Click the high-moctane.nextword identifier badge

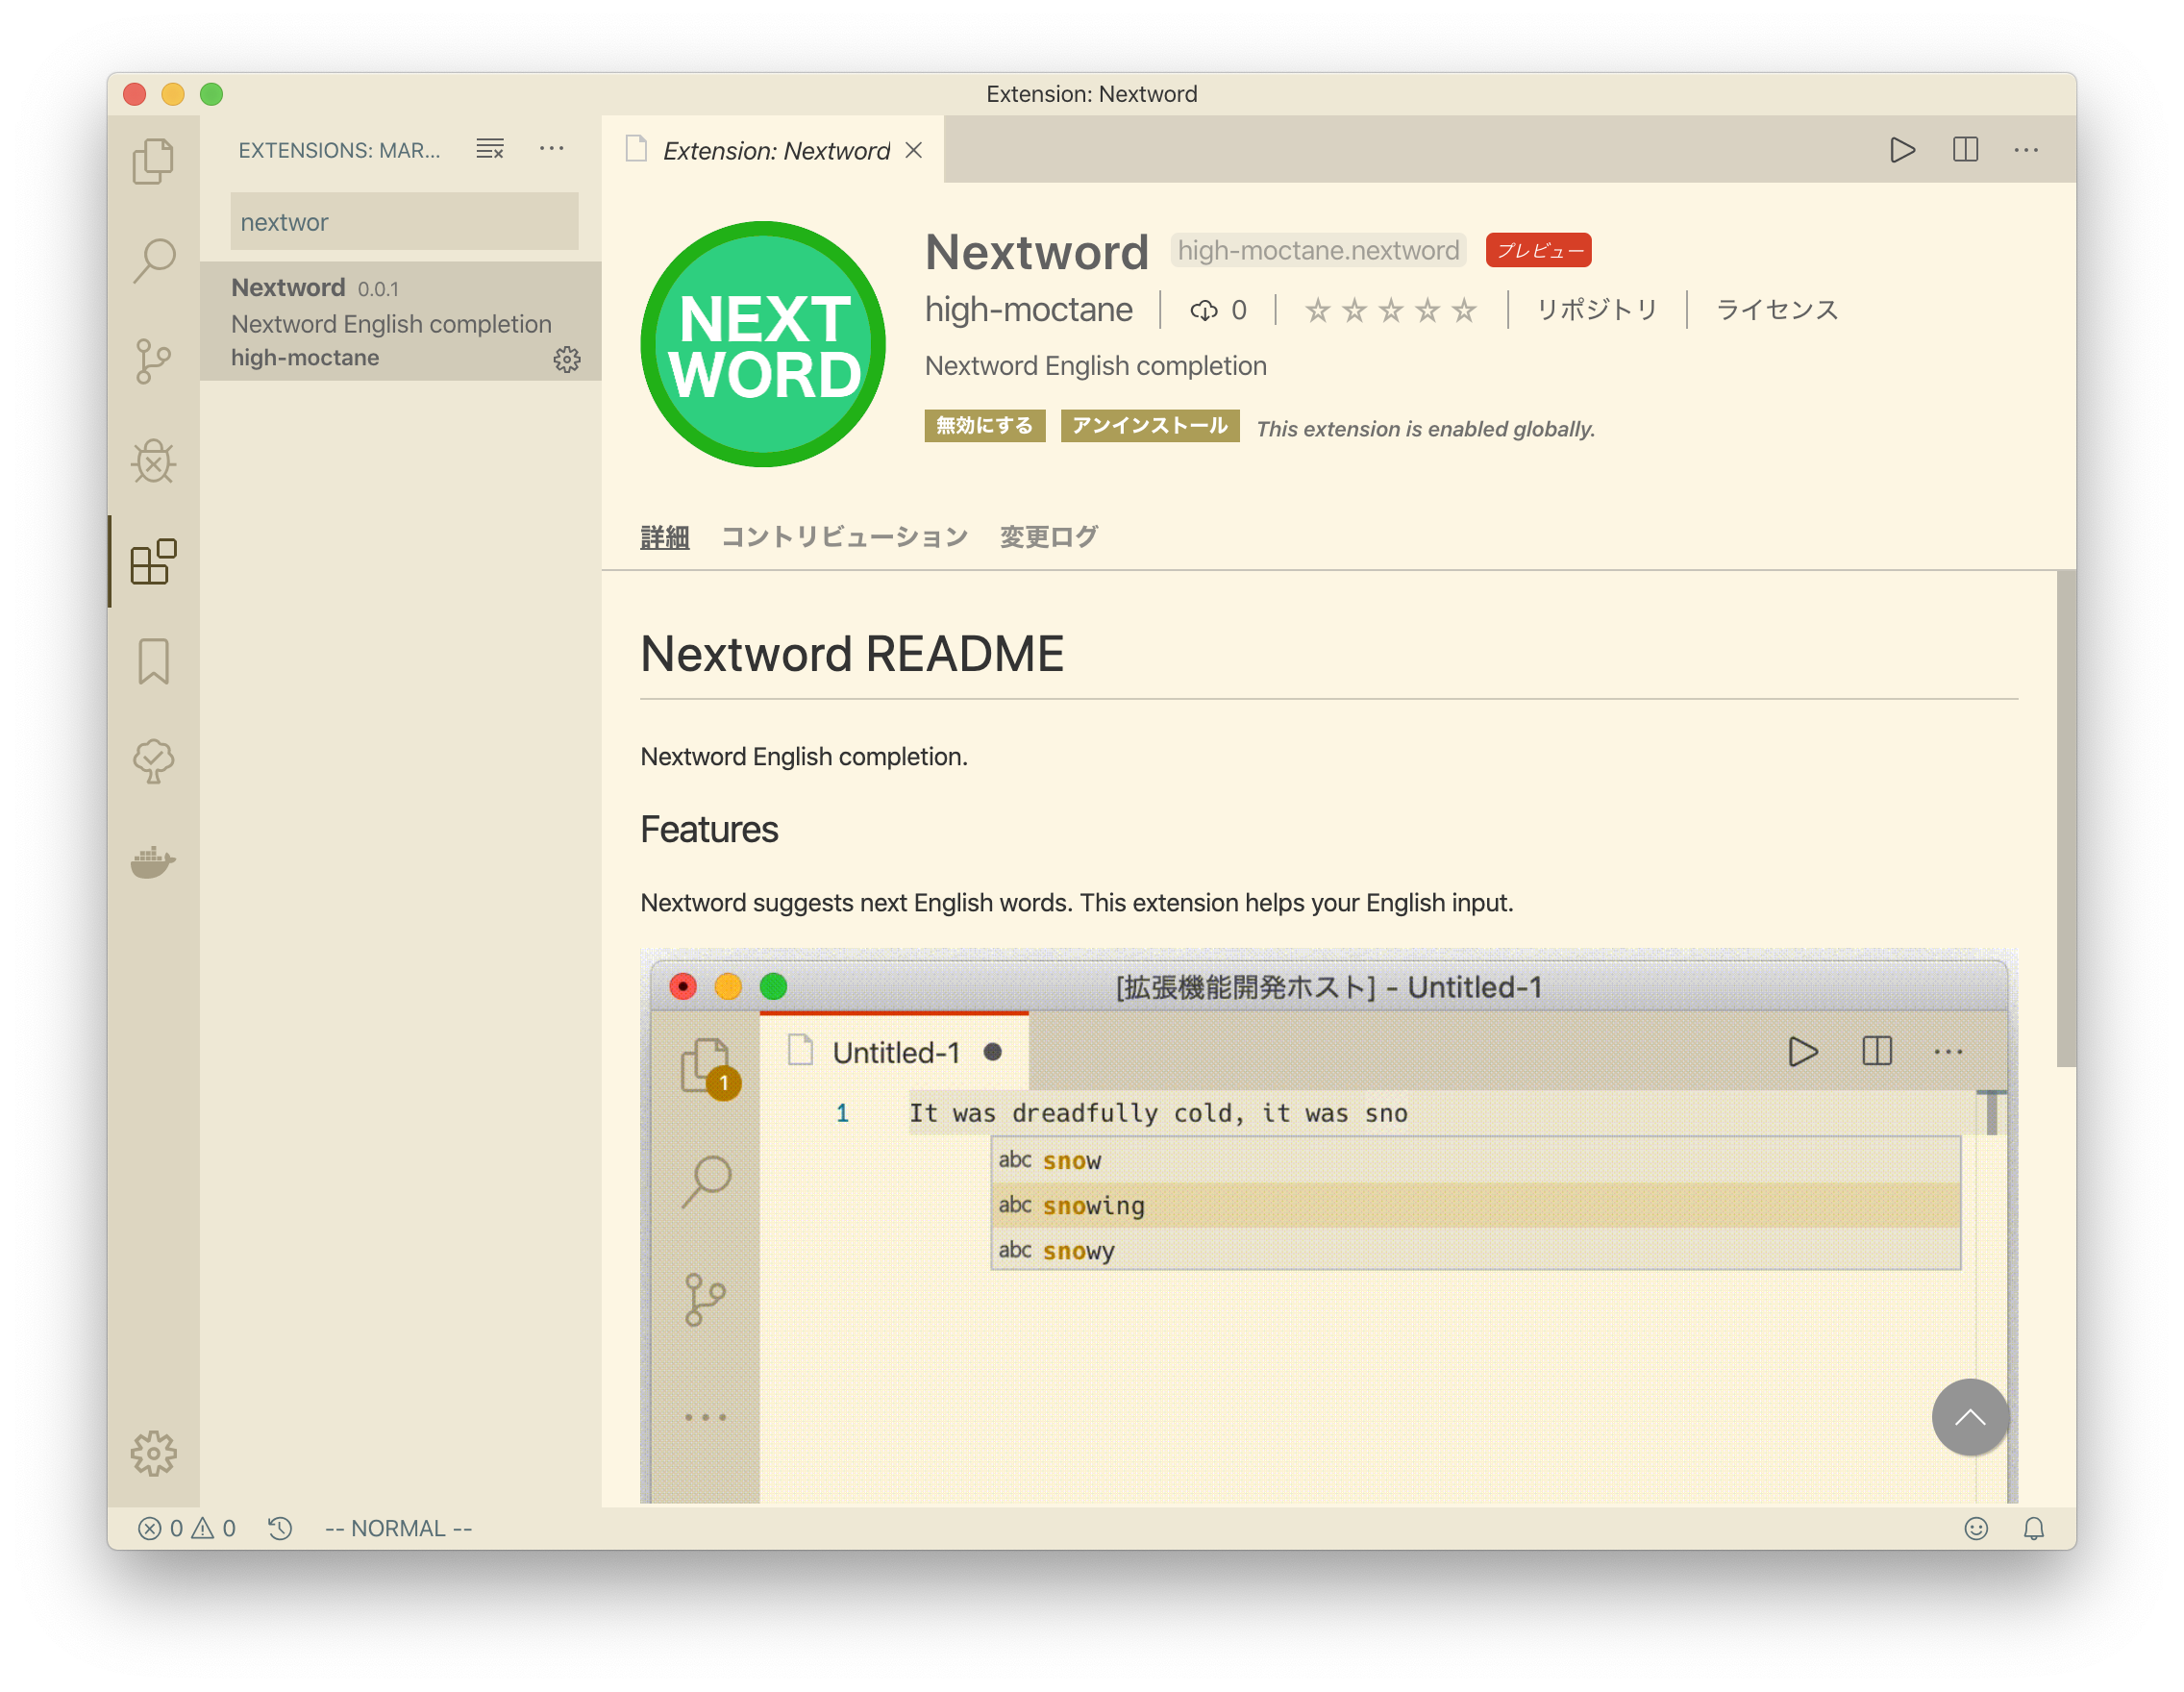pyautogui.click(x=1318, y=250)
